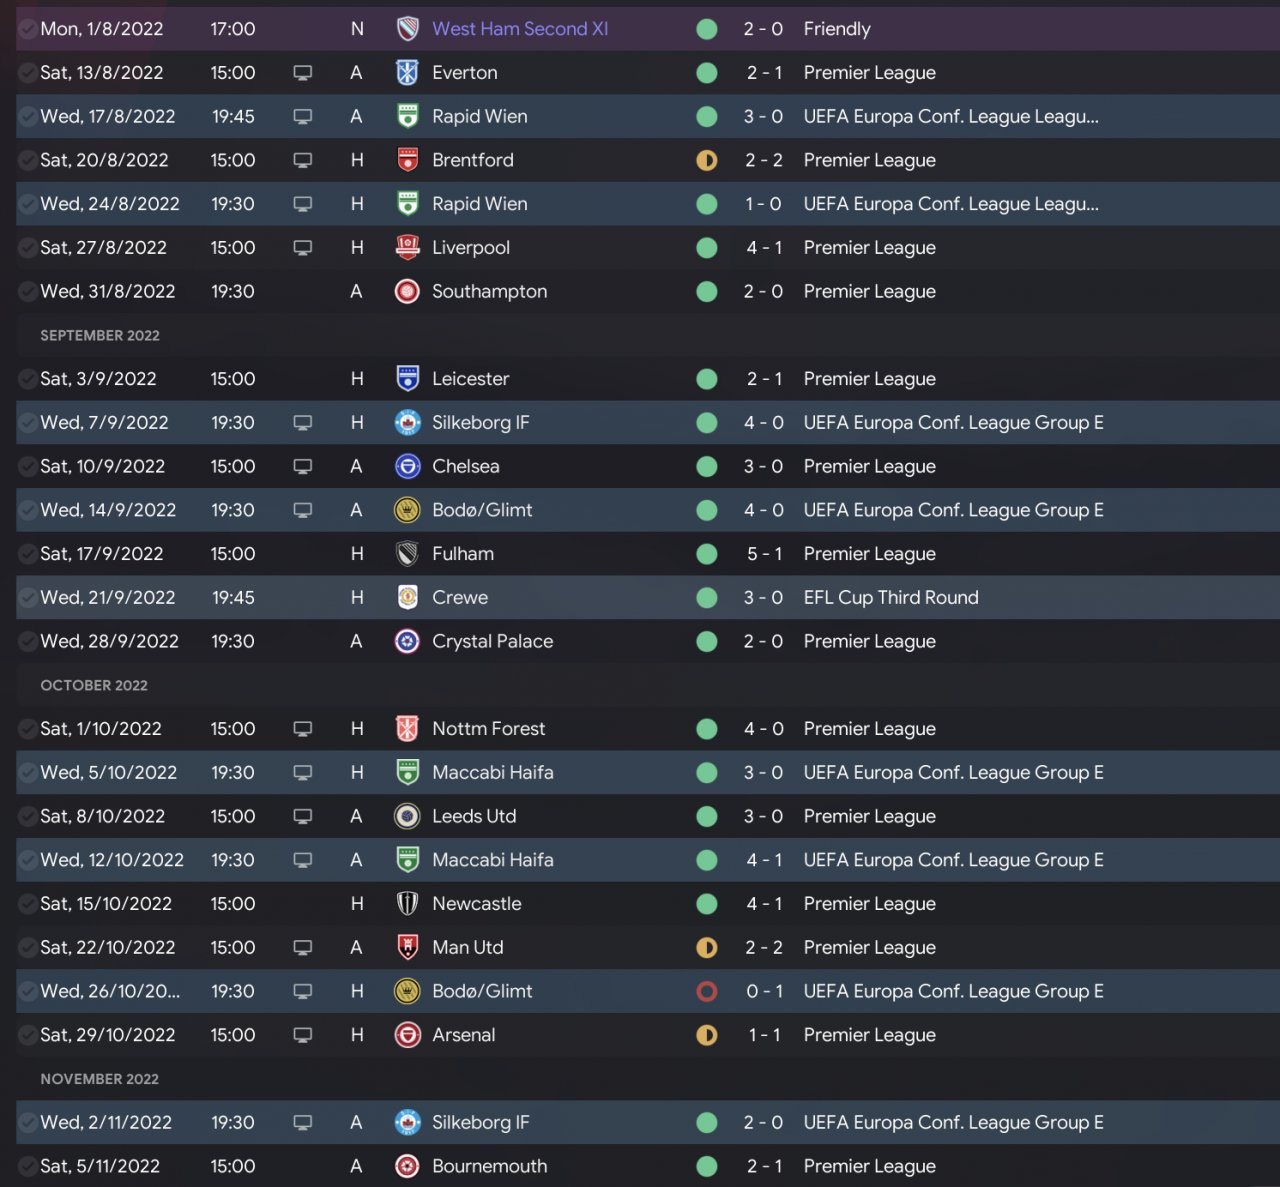Click the Crewe club badge
This screenshot has height=1187, width=1280.
pyautogui.click(x=407, y=598)
